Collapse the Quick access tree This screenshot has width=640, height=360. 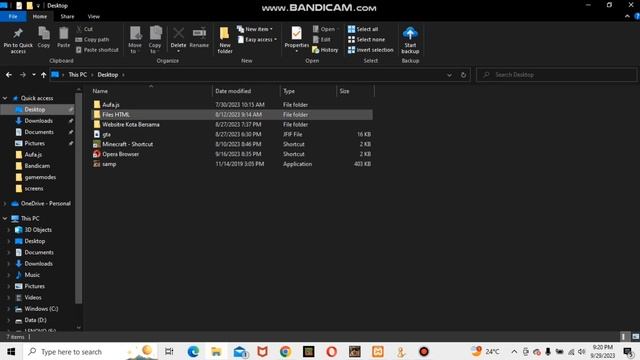(5, 98)
